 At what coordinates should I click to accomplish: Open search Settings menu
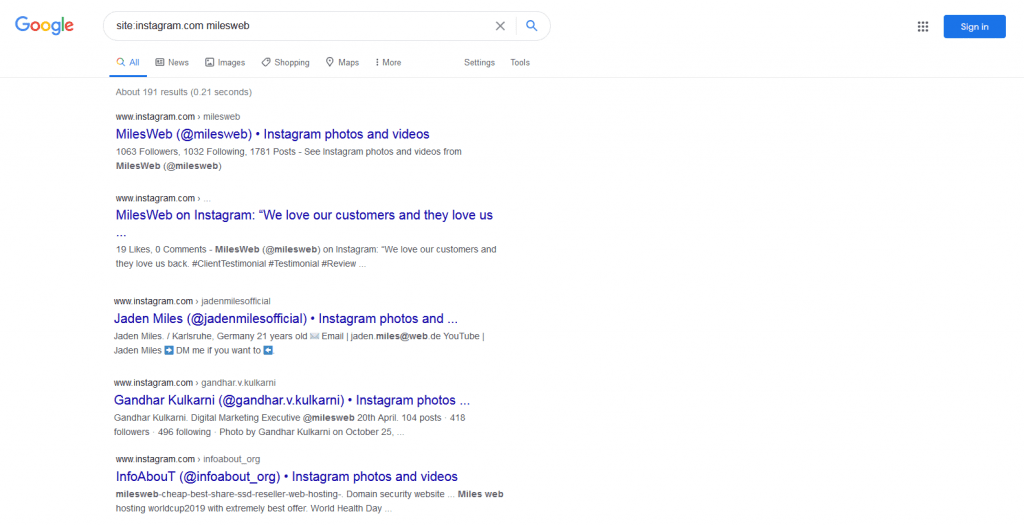pos(479,63)
